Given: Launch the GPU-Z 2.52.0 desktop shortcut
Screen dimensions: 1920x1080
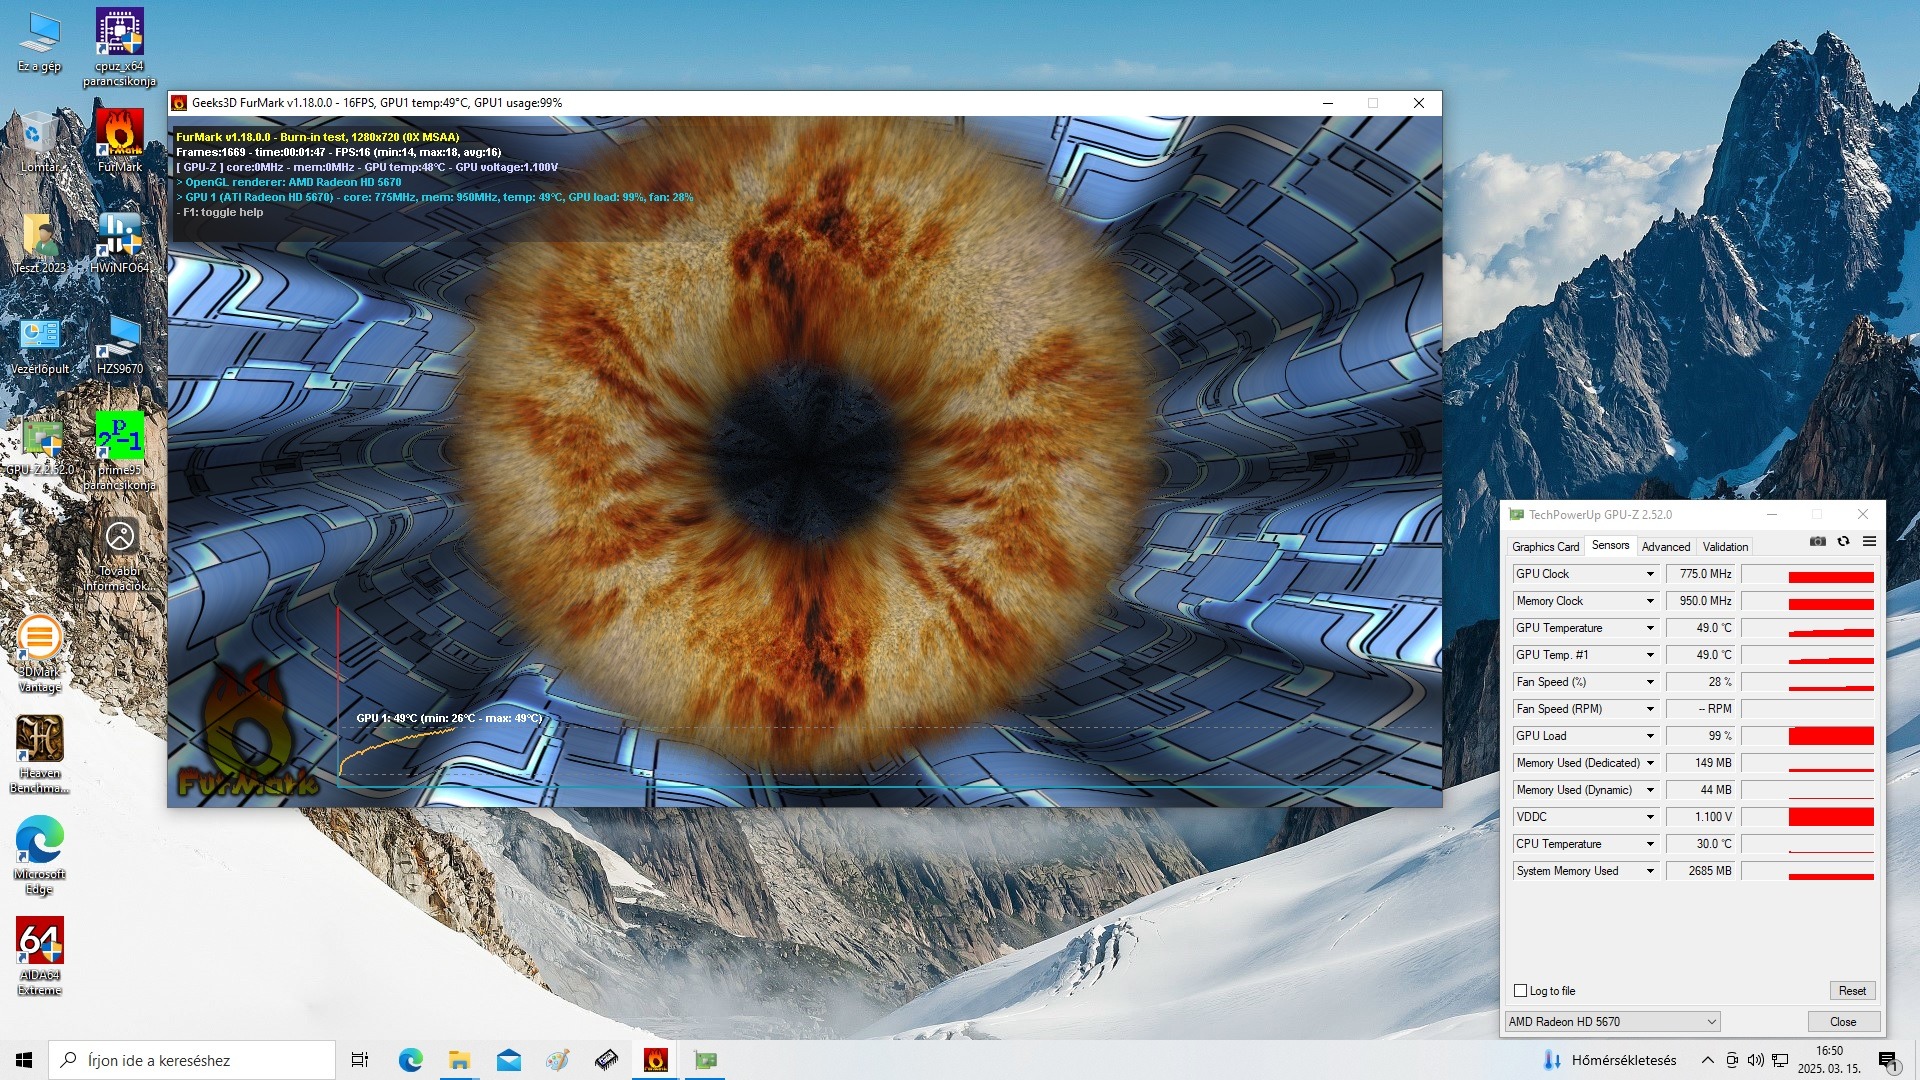Looking at the screenshot, I should pos(39,446).
